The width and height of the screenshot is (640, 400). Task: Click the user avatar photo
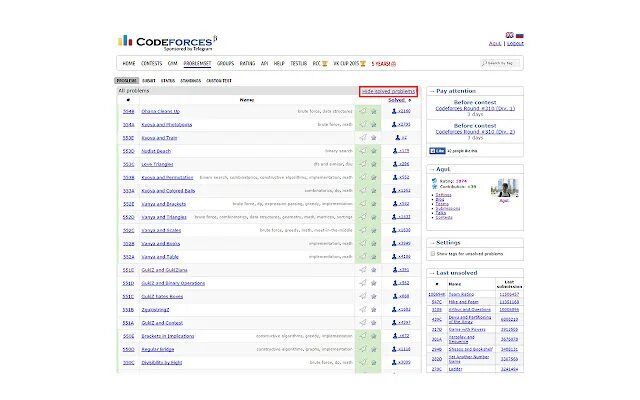pos(505,188)
